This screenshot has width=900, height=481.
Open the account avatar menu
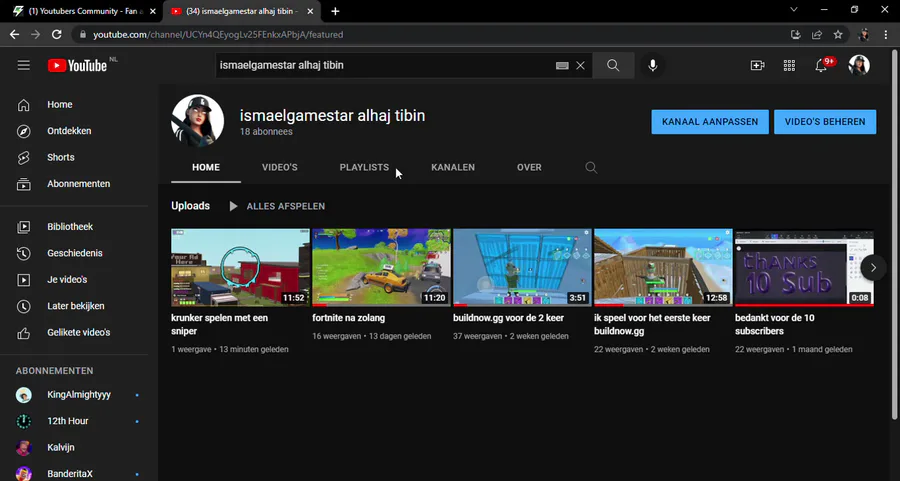click(859, 65)
